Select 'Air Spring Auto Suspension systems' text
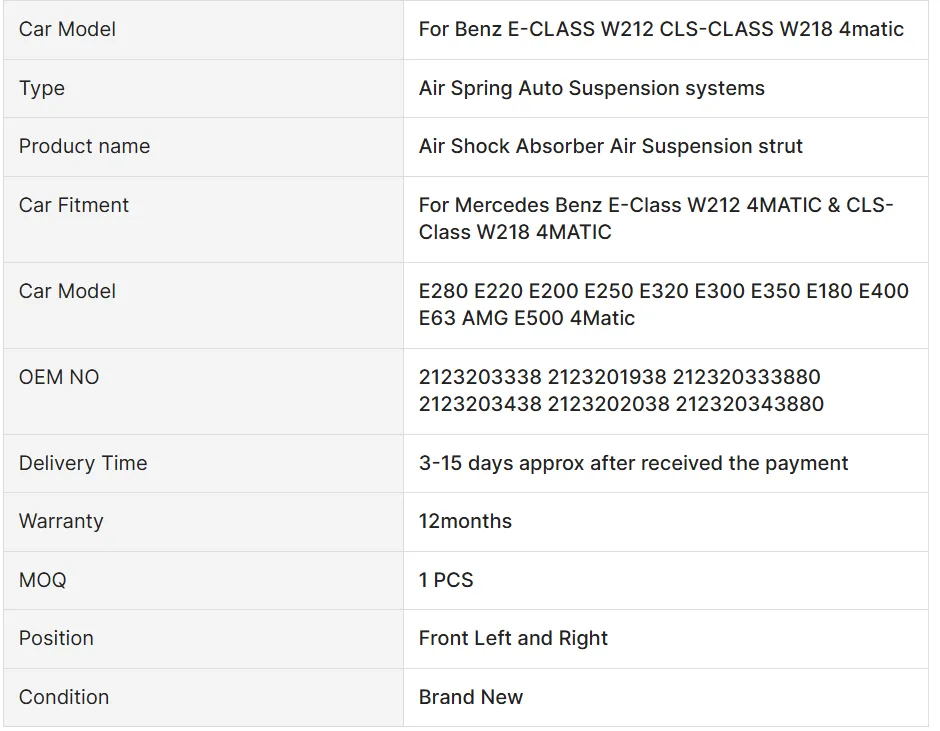 pyautogui.click(x=591, y=88)
